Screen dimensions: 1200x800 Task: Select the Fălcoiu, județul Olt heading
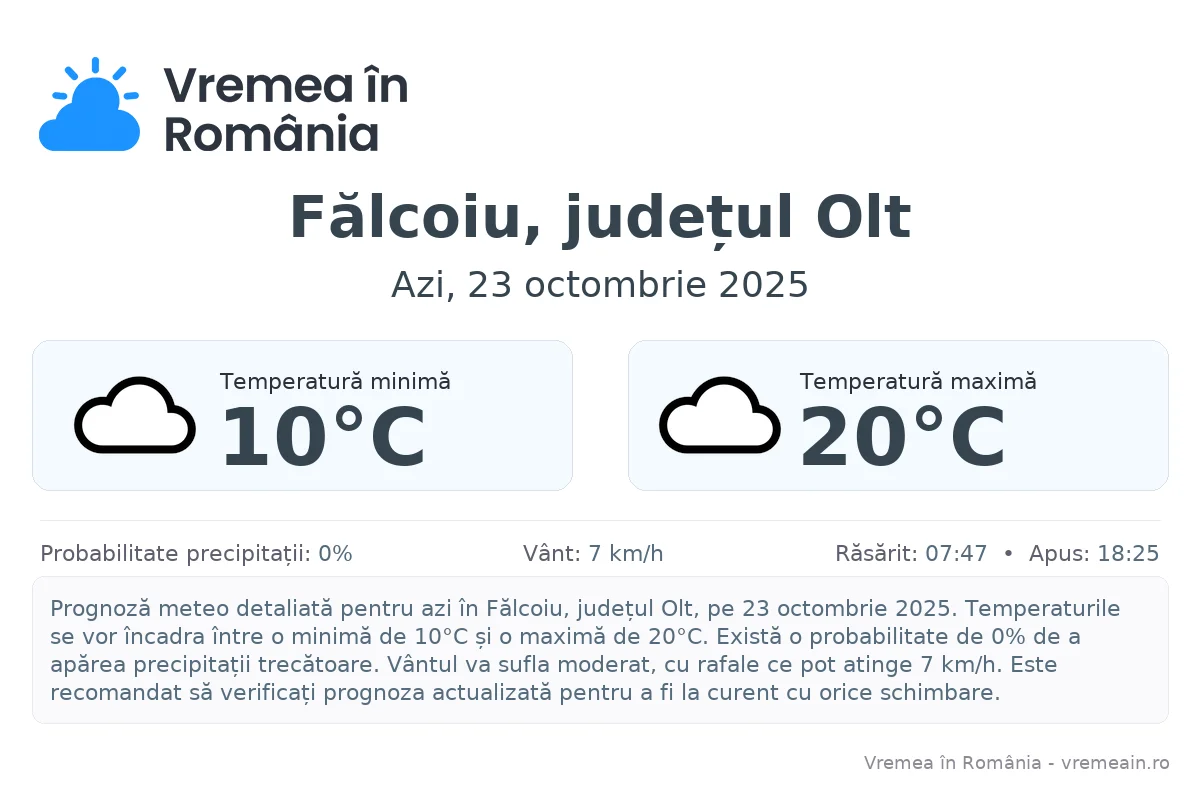(600, 218)
